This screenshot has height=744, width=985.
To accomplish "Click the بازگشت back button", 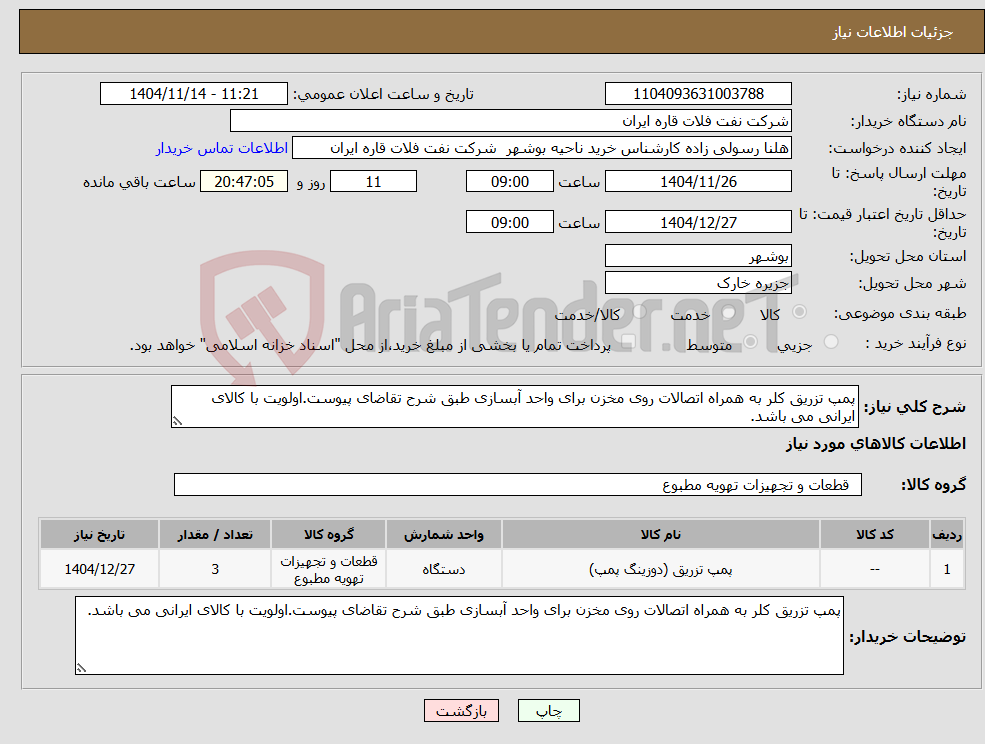I will pos(461,711).
